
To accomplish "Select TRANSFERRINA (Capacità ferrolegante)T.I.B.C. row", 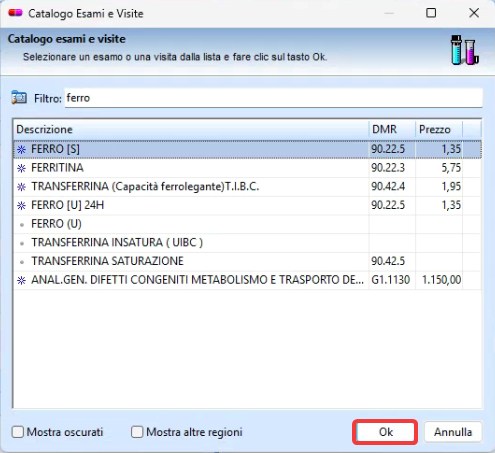I will [x=247, y=186].
